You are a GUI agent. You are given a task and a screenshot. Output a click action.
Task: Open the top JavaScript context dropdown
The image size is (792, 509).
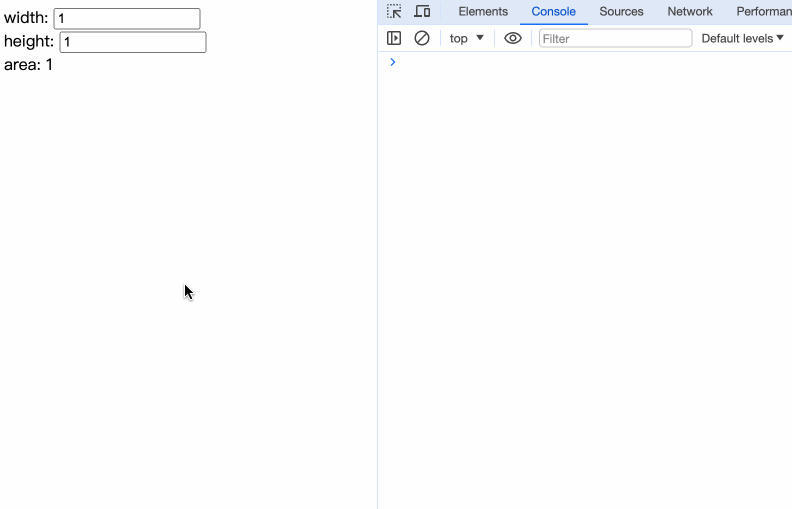click(x=466, y=38)
